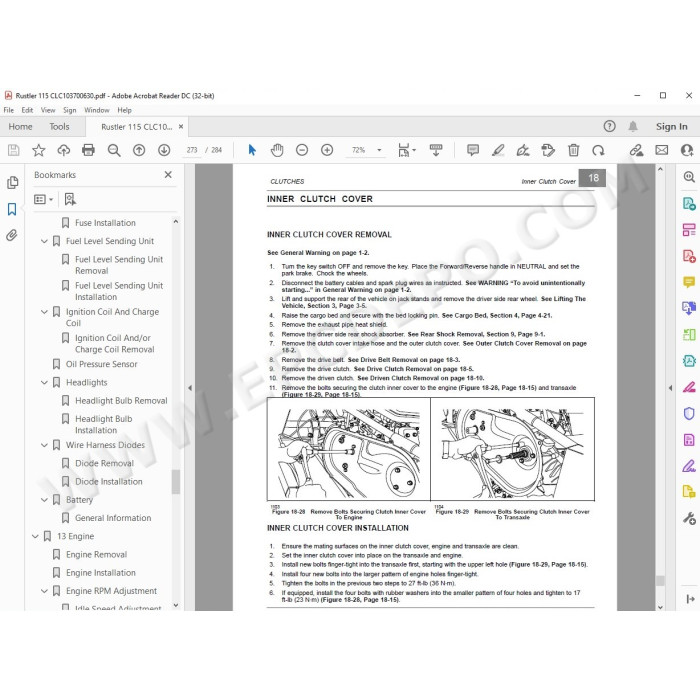Jump to Headlight Bulb Removal bookmark
The image size is (700, 700).
121,400
